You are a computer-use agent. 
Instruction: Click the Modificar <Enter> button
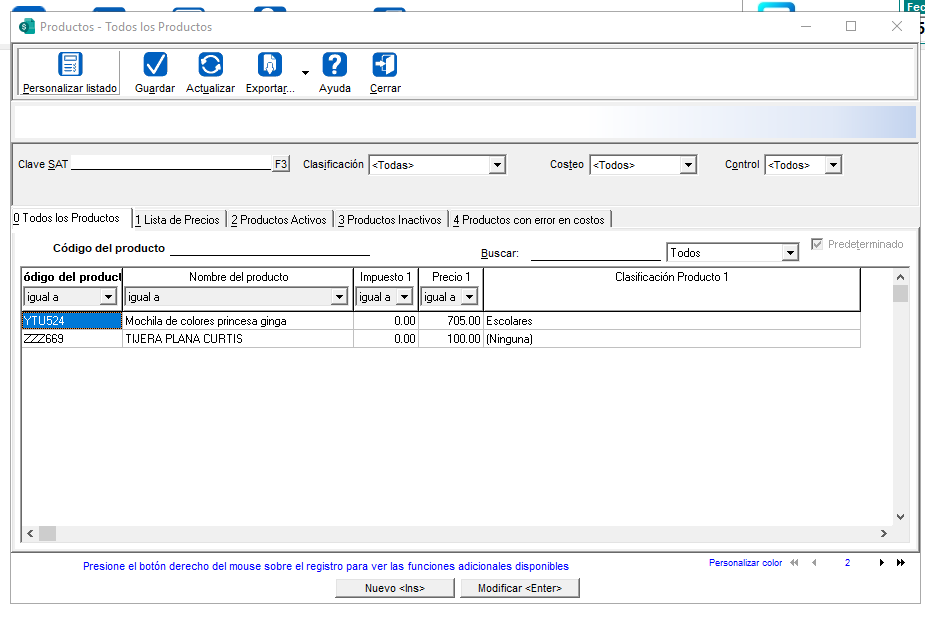(520, 588)
